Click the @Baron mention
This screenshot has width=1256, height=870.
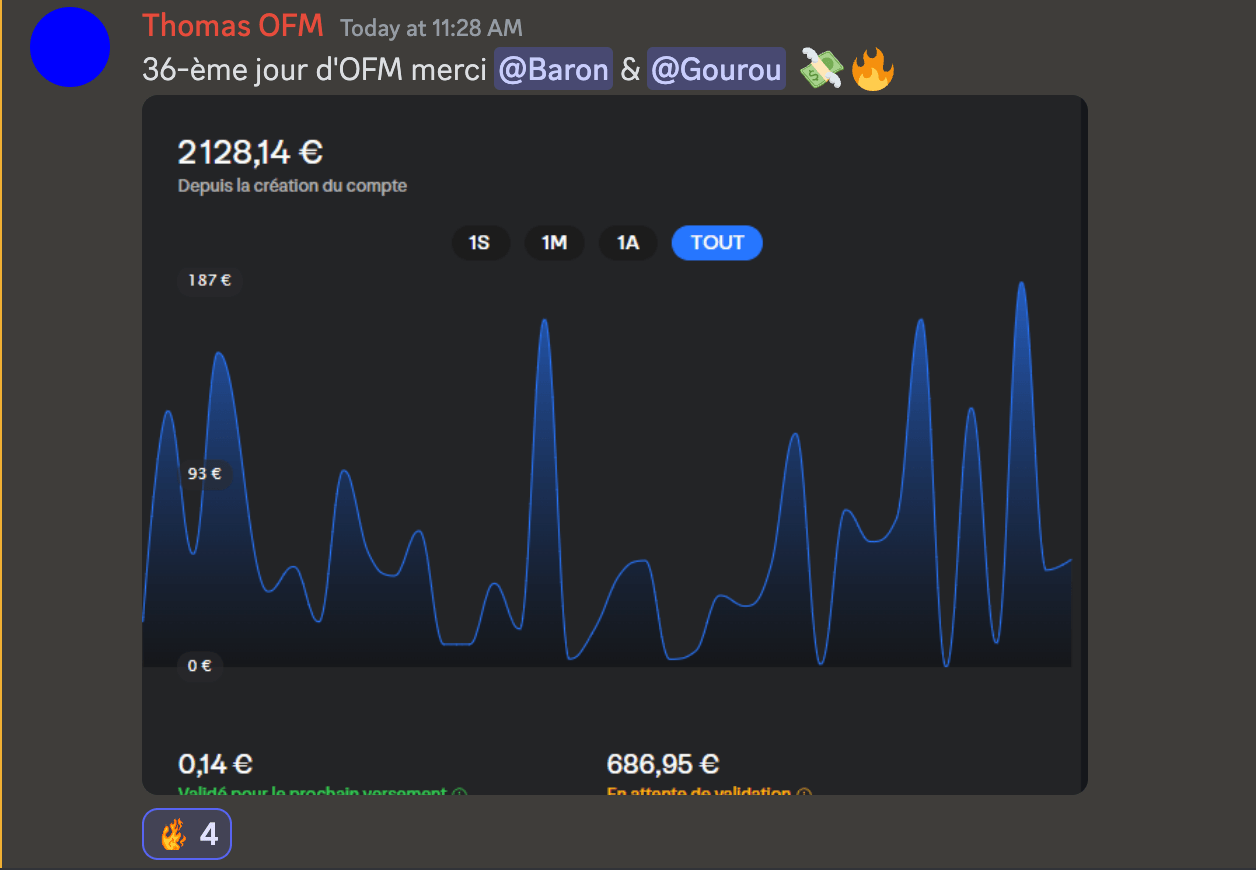pyautogui.click(x=553, y=70)
